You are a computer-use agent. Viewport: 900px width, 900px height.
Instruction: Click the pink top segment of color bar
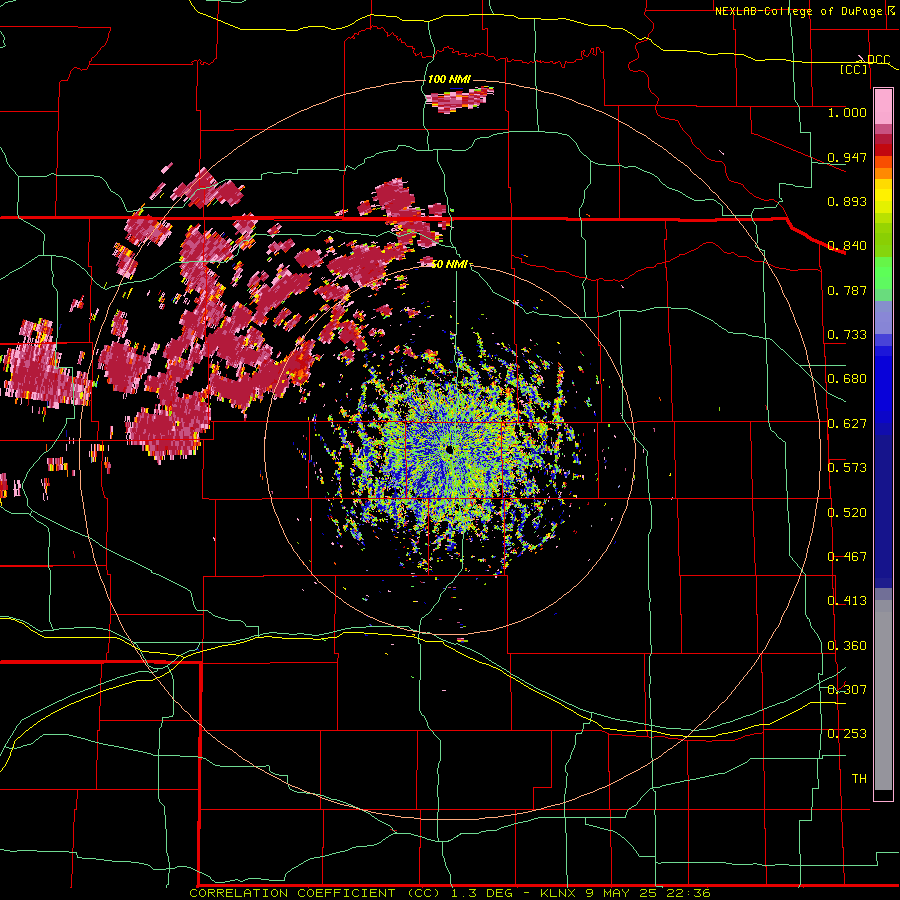883,106
